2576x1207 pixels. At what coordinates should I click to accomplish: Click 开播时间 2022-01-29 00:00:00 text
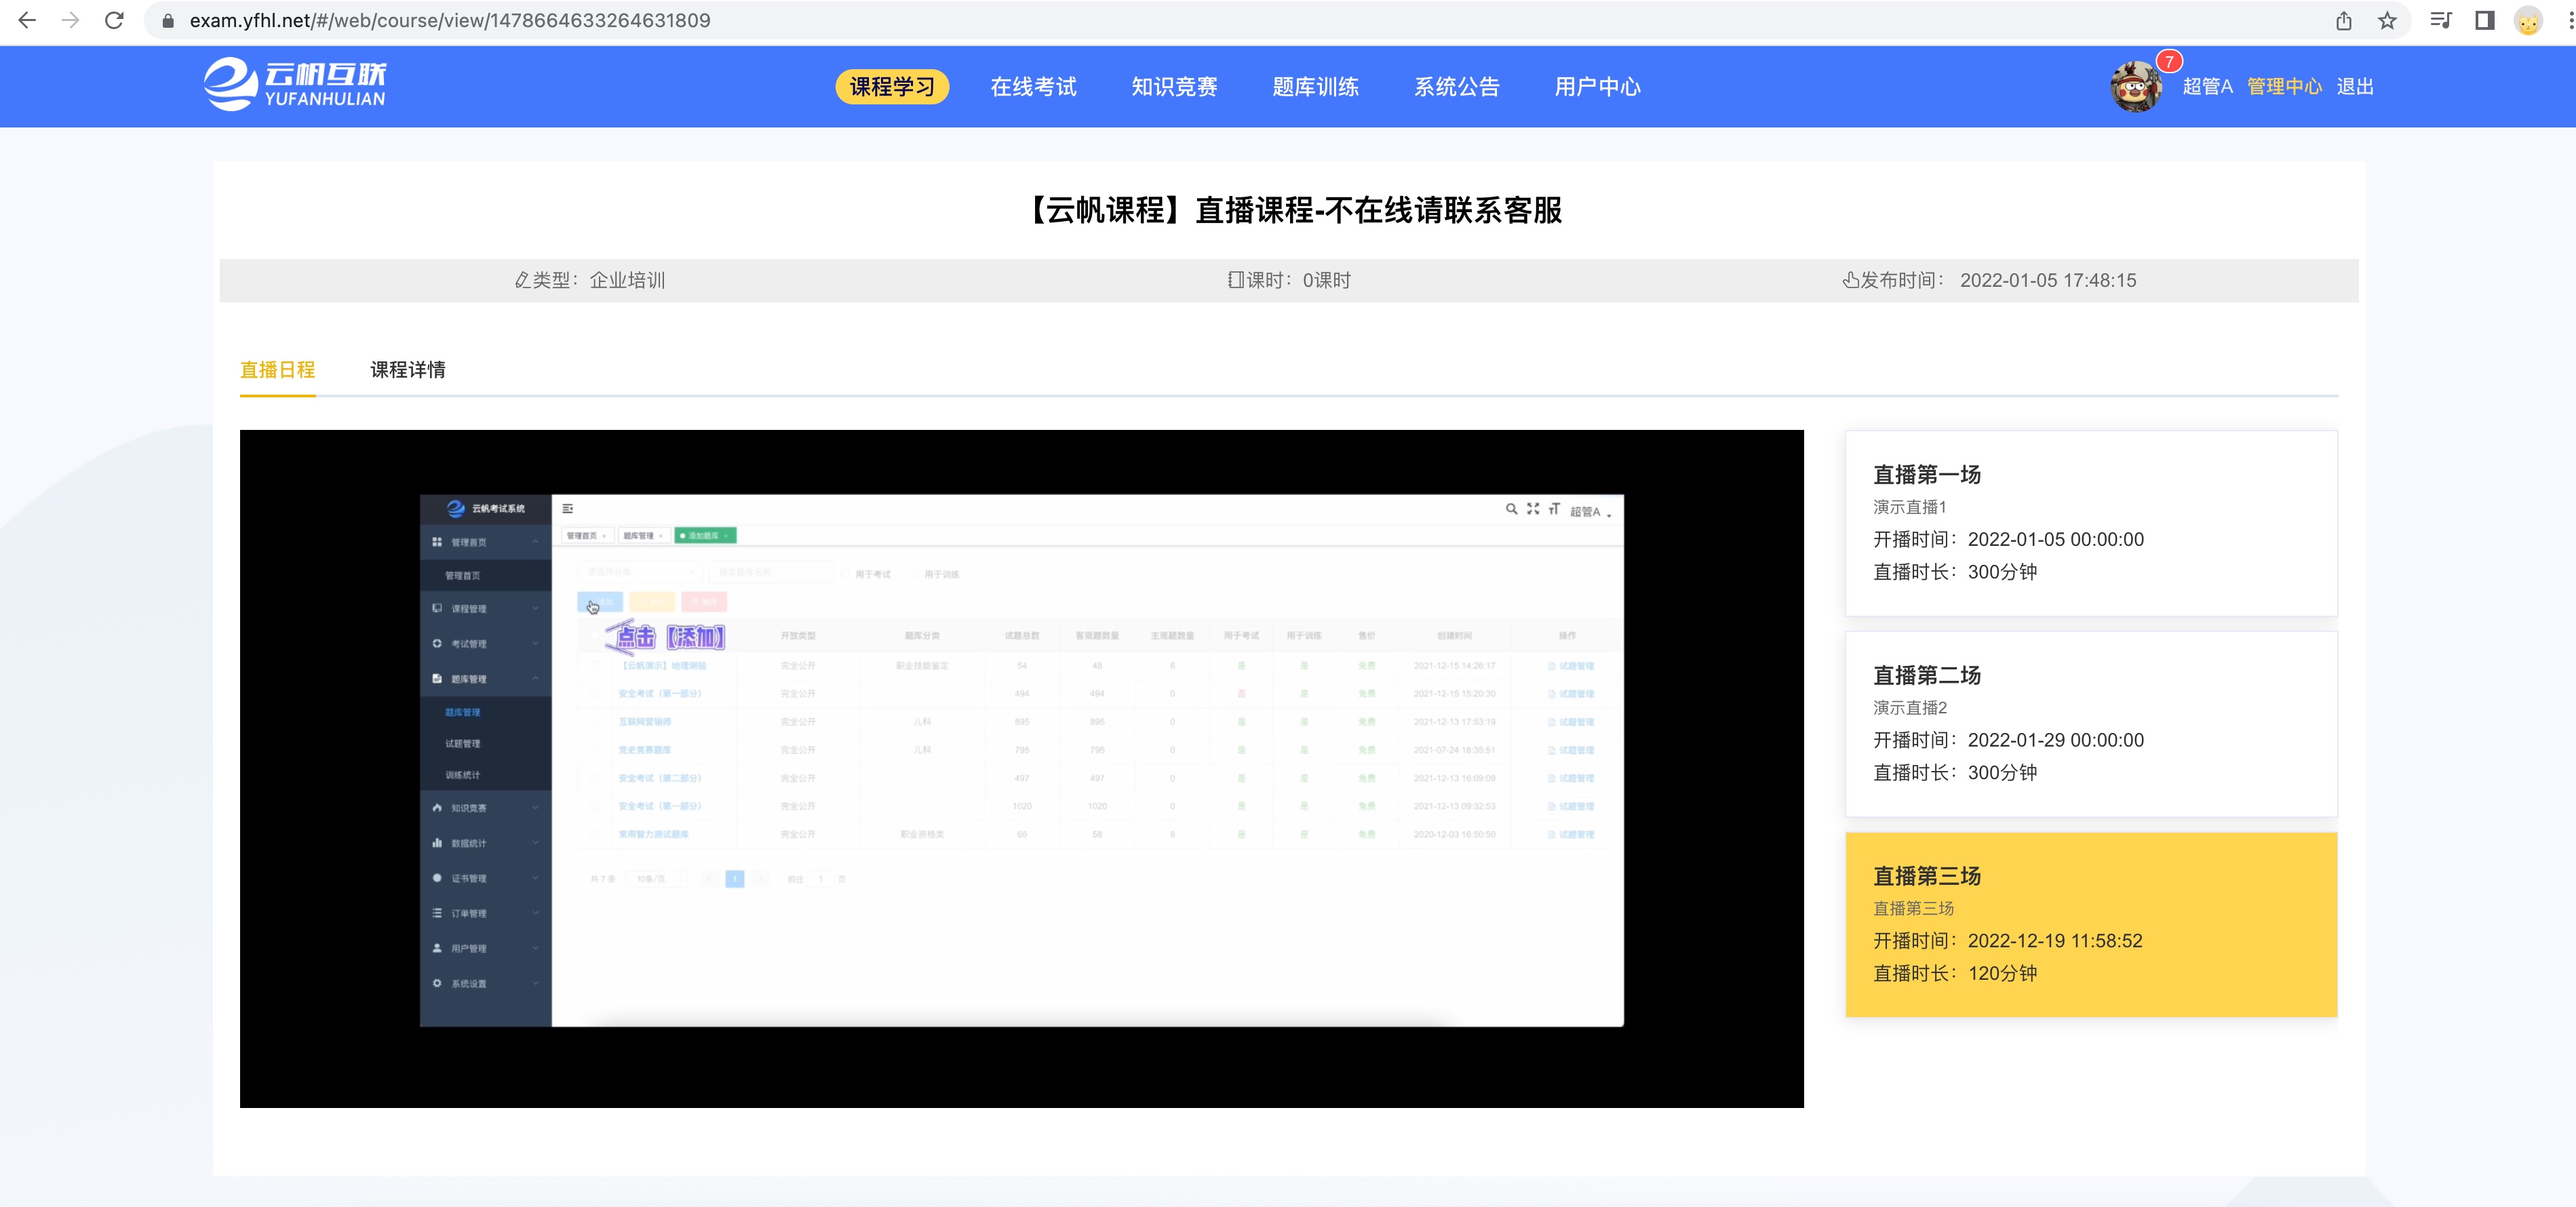point(2008,740)
